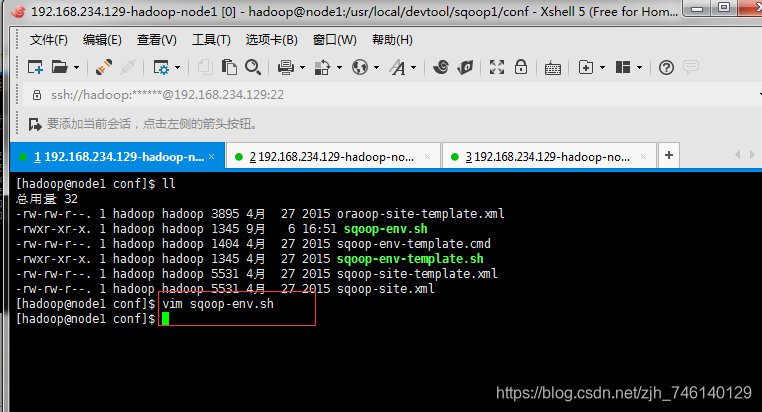Click the Print icon

[x=286, y=67]
